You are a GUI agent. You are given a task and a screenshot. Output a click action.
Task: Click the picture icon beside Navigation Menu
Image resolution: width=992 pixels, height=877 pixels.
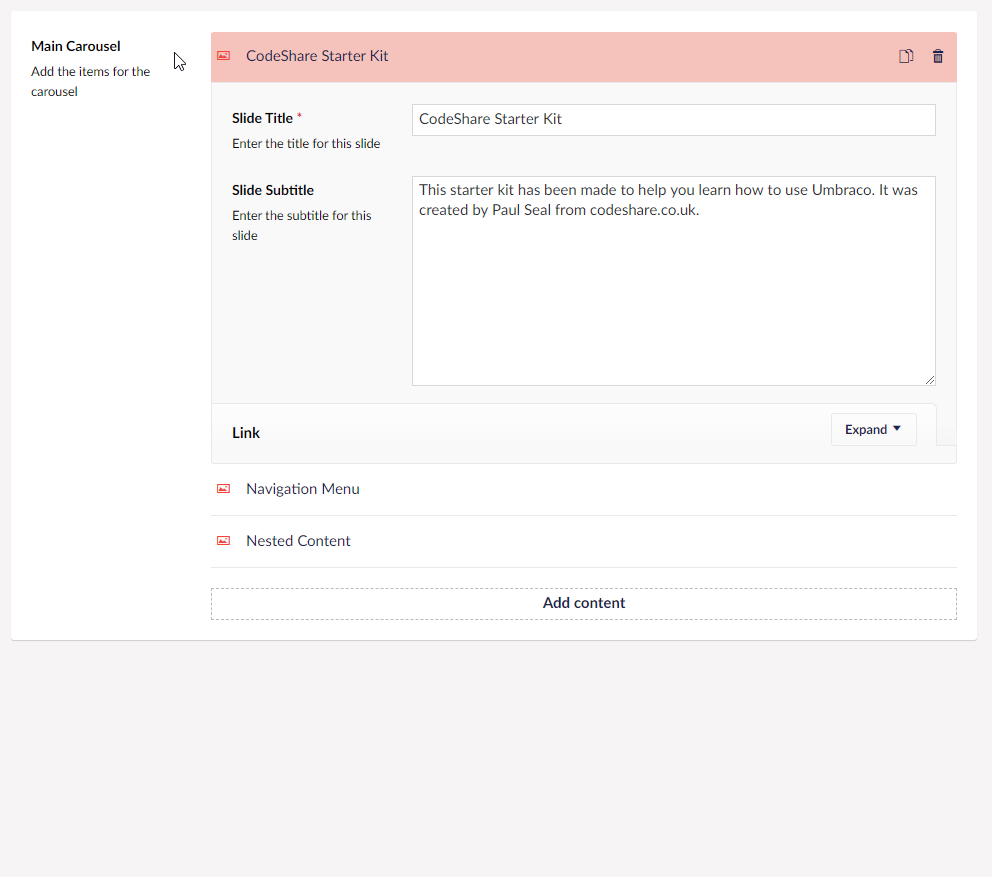pyautogui.click(x=223, y=488)
